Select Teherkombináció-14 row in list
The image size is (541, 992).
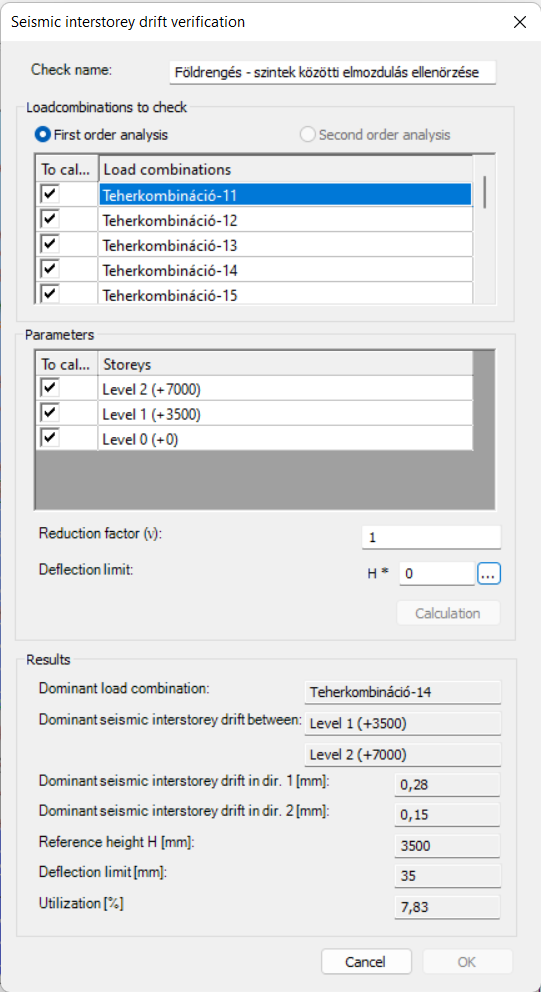click(285, 270)
